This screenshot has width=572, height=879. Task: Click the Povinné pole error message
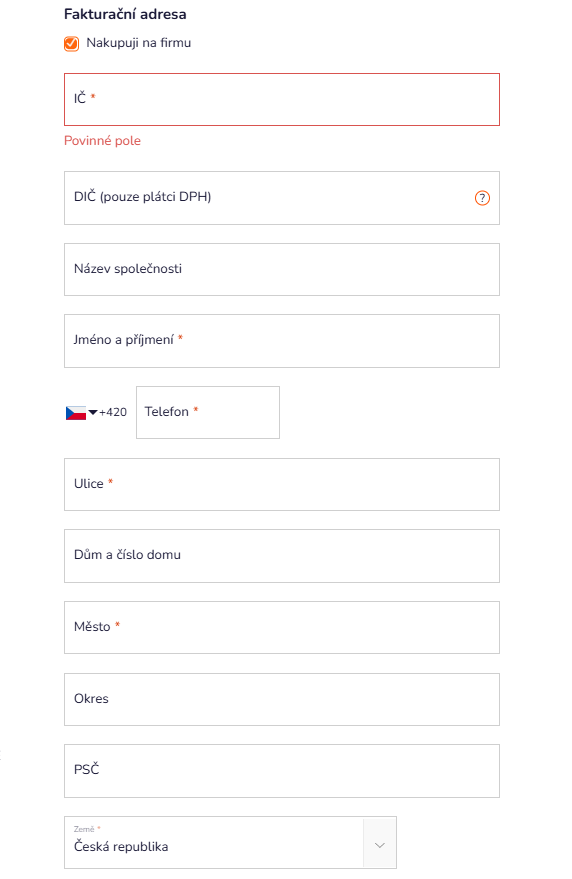point(102,141)
